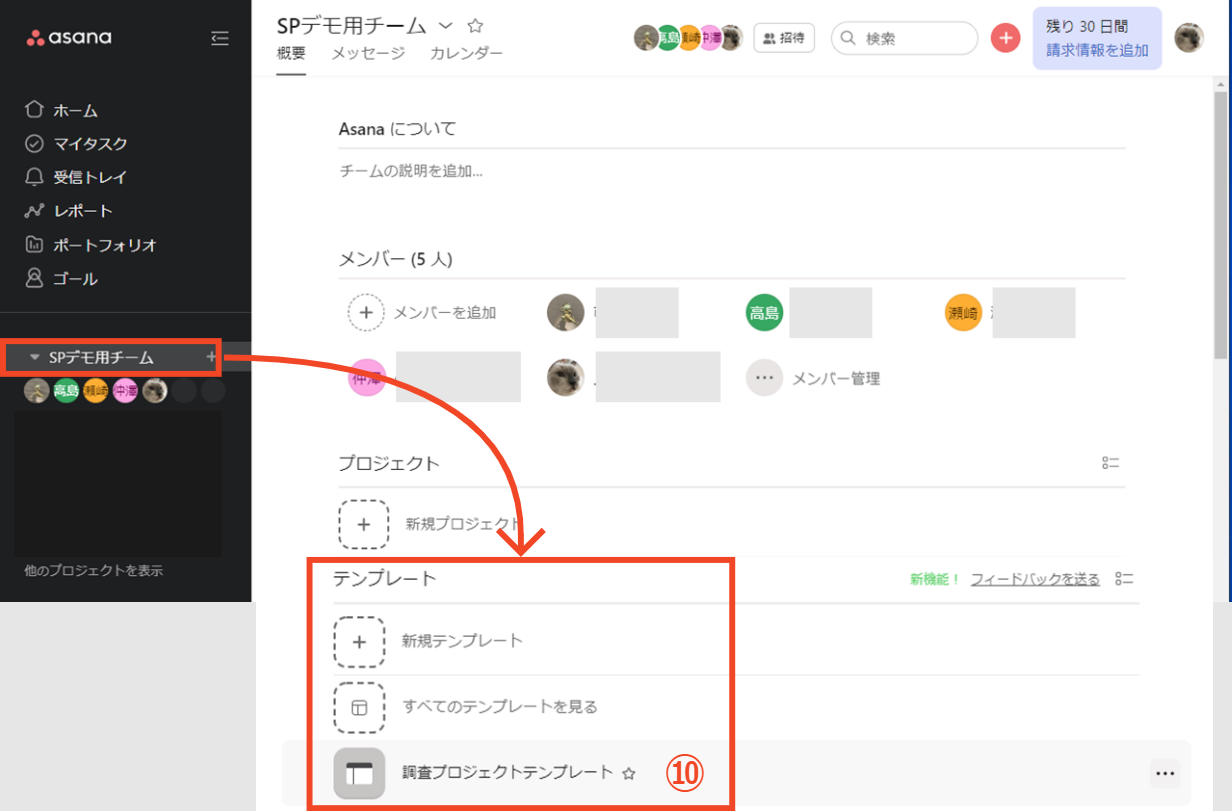
Task: Open the 調査プロジェクトテンプレート template
Action: [x=507, y=772]
